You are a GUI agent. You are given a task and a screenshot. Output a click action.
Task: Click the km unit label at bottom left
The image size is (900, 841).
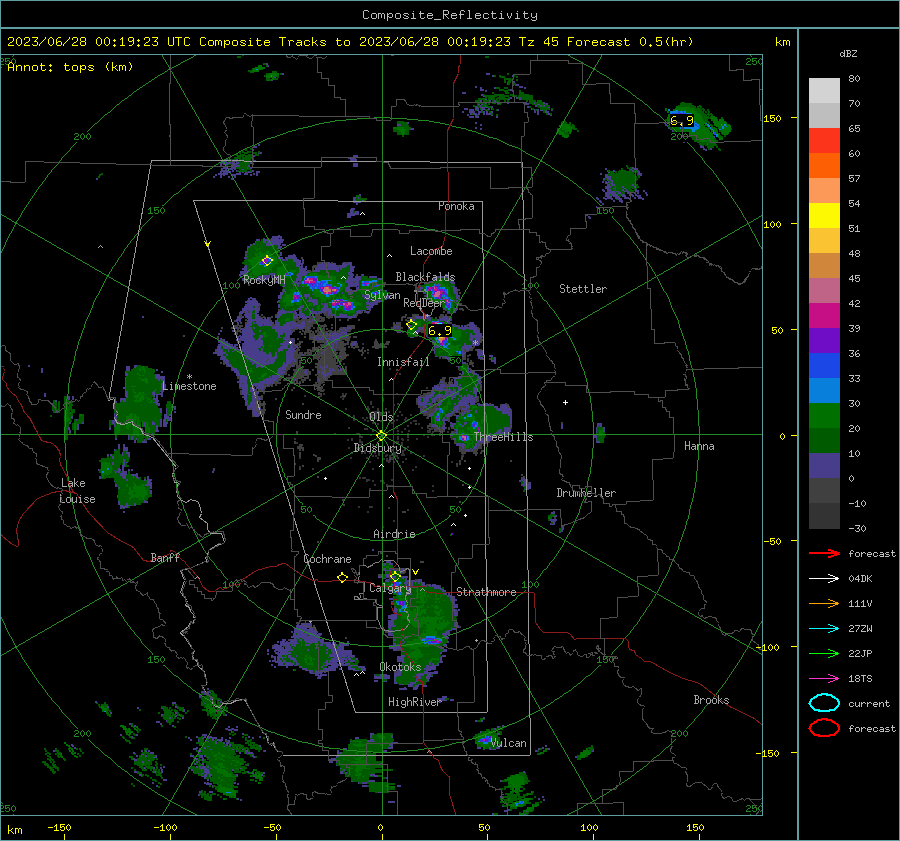click(x=14, y=830)
